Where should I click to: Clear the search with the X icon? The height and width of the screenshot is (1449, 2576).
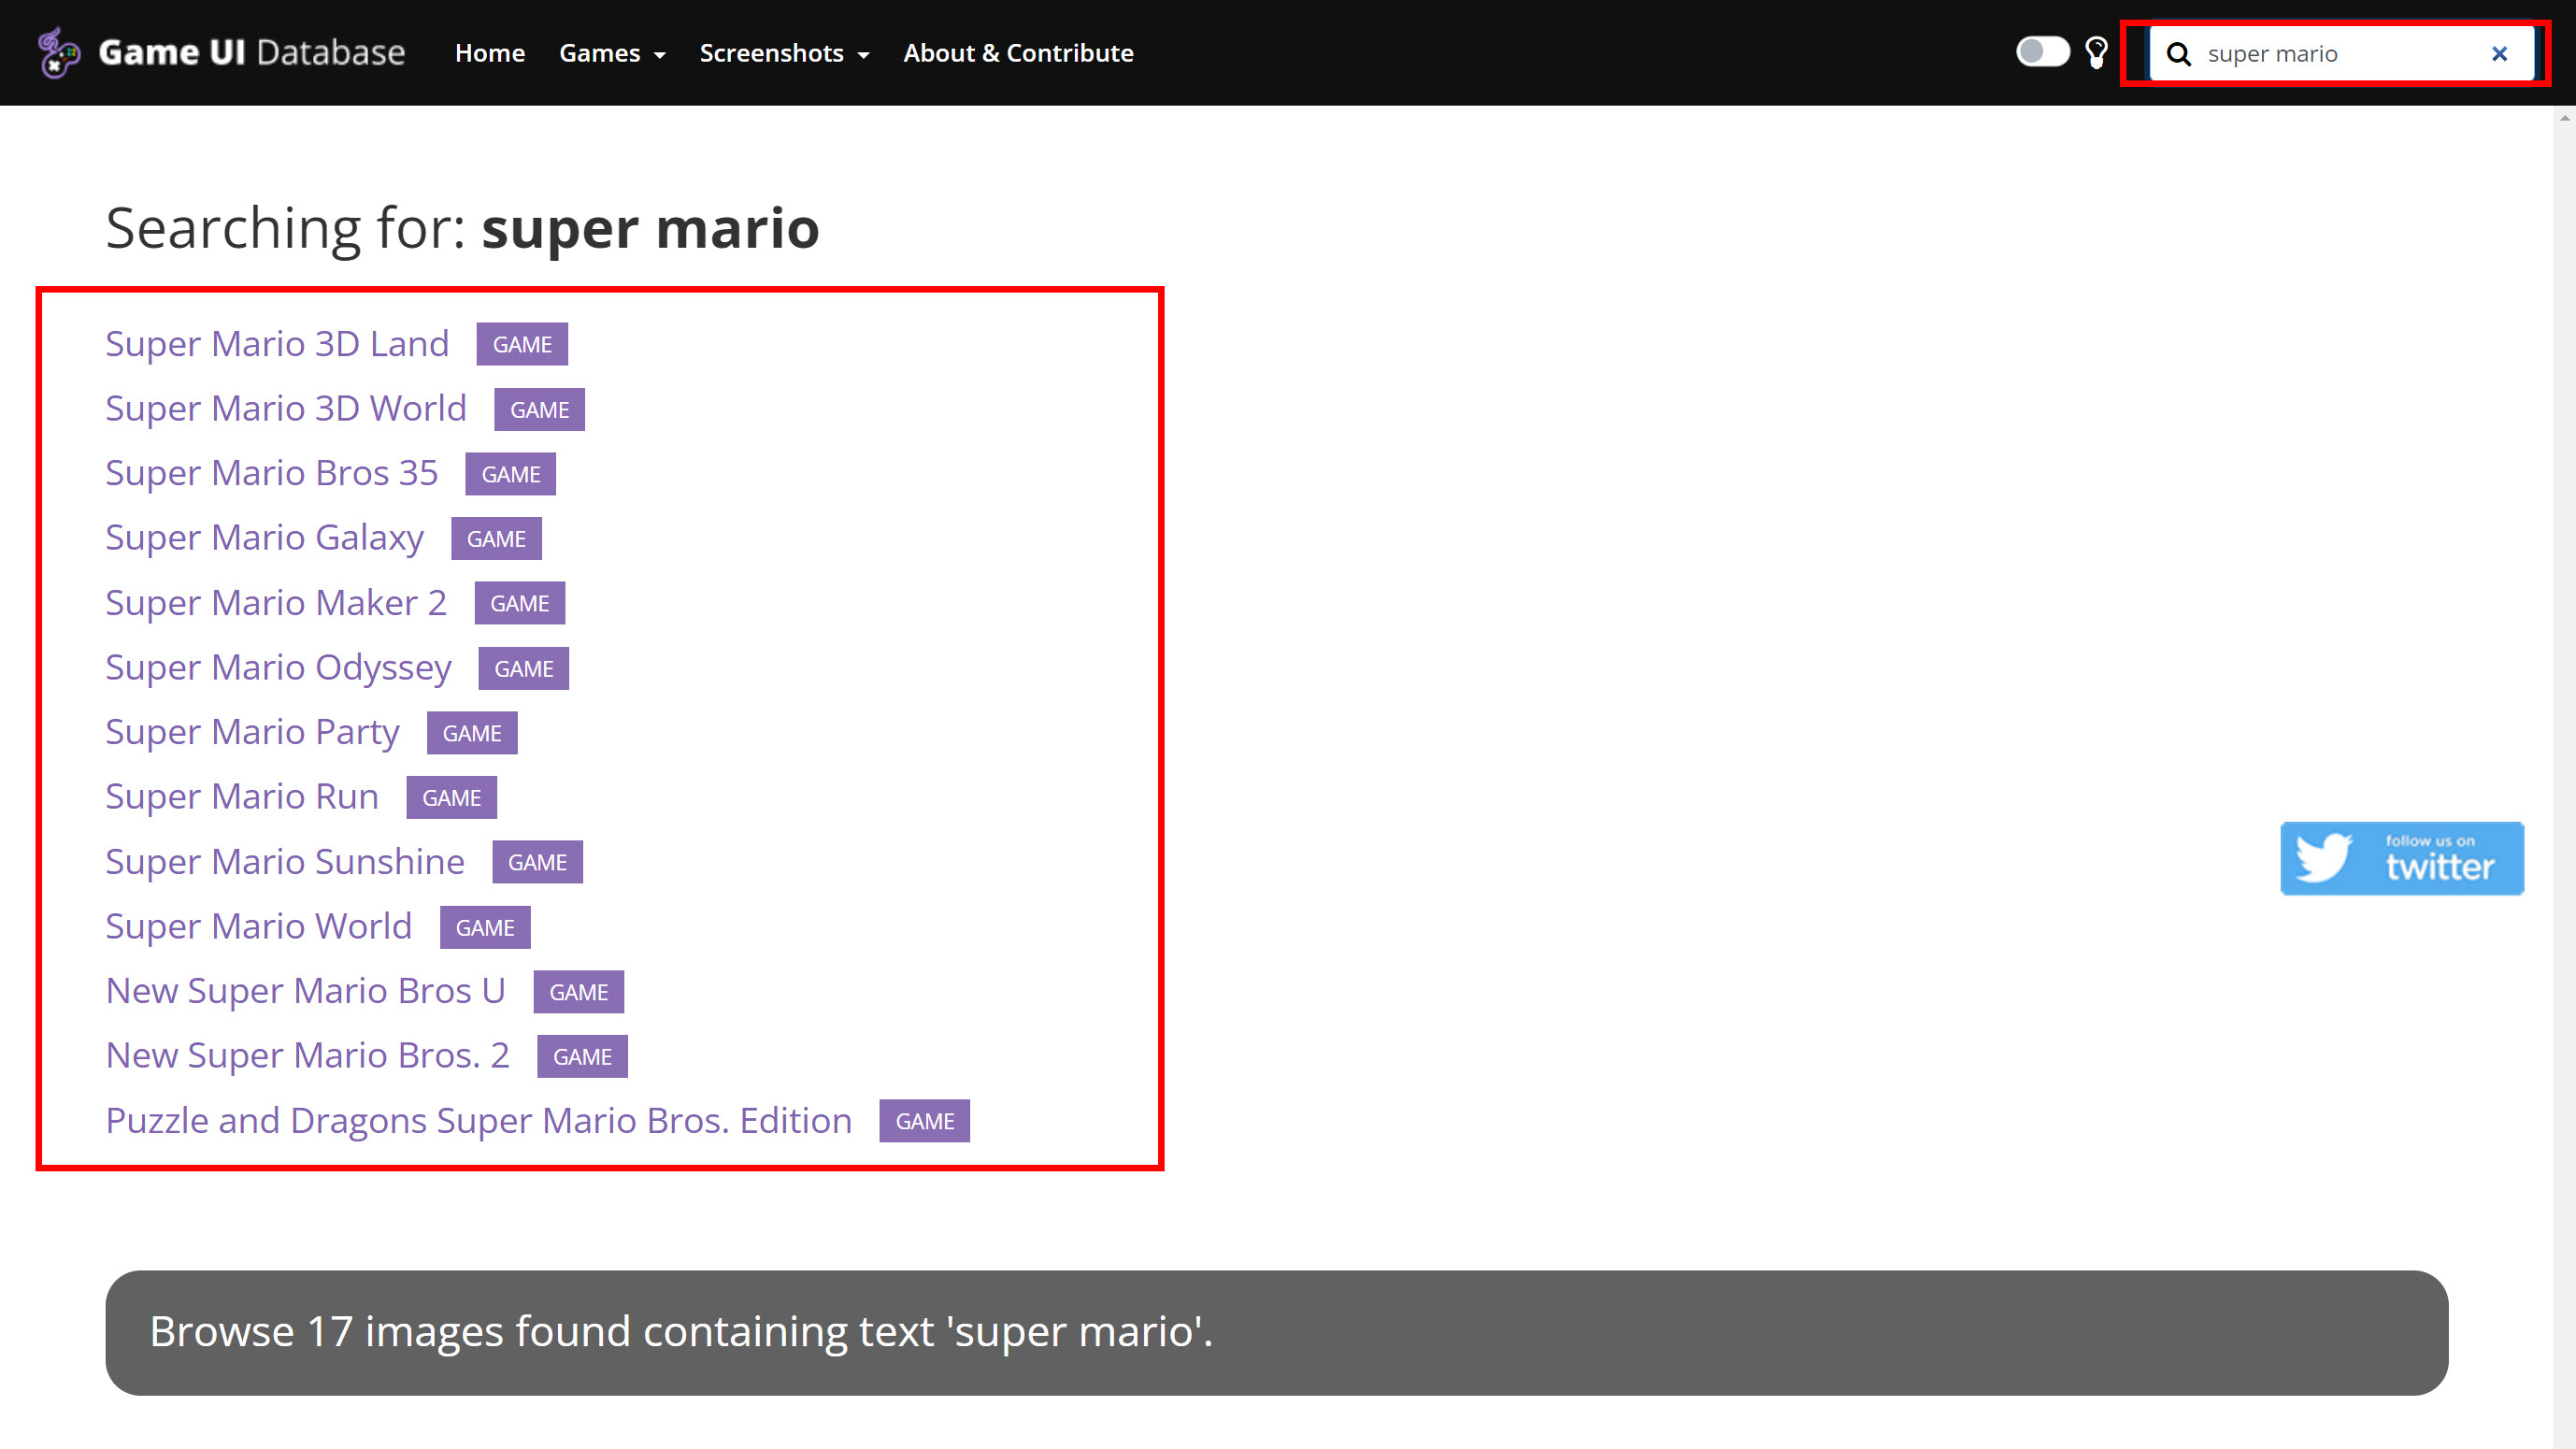pos(2499,54)
